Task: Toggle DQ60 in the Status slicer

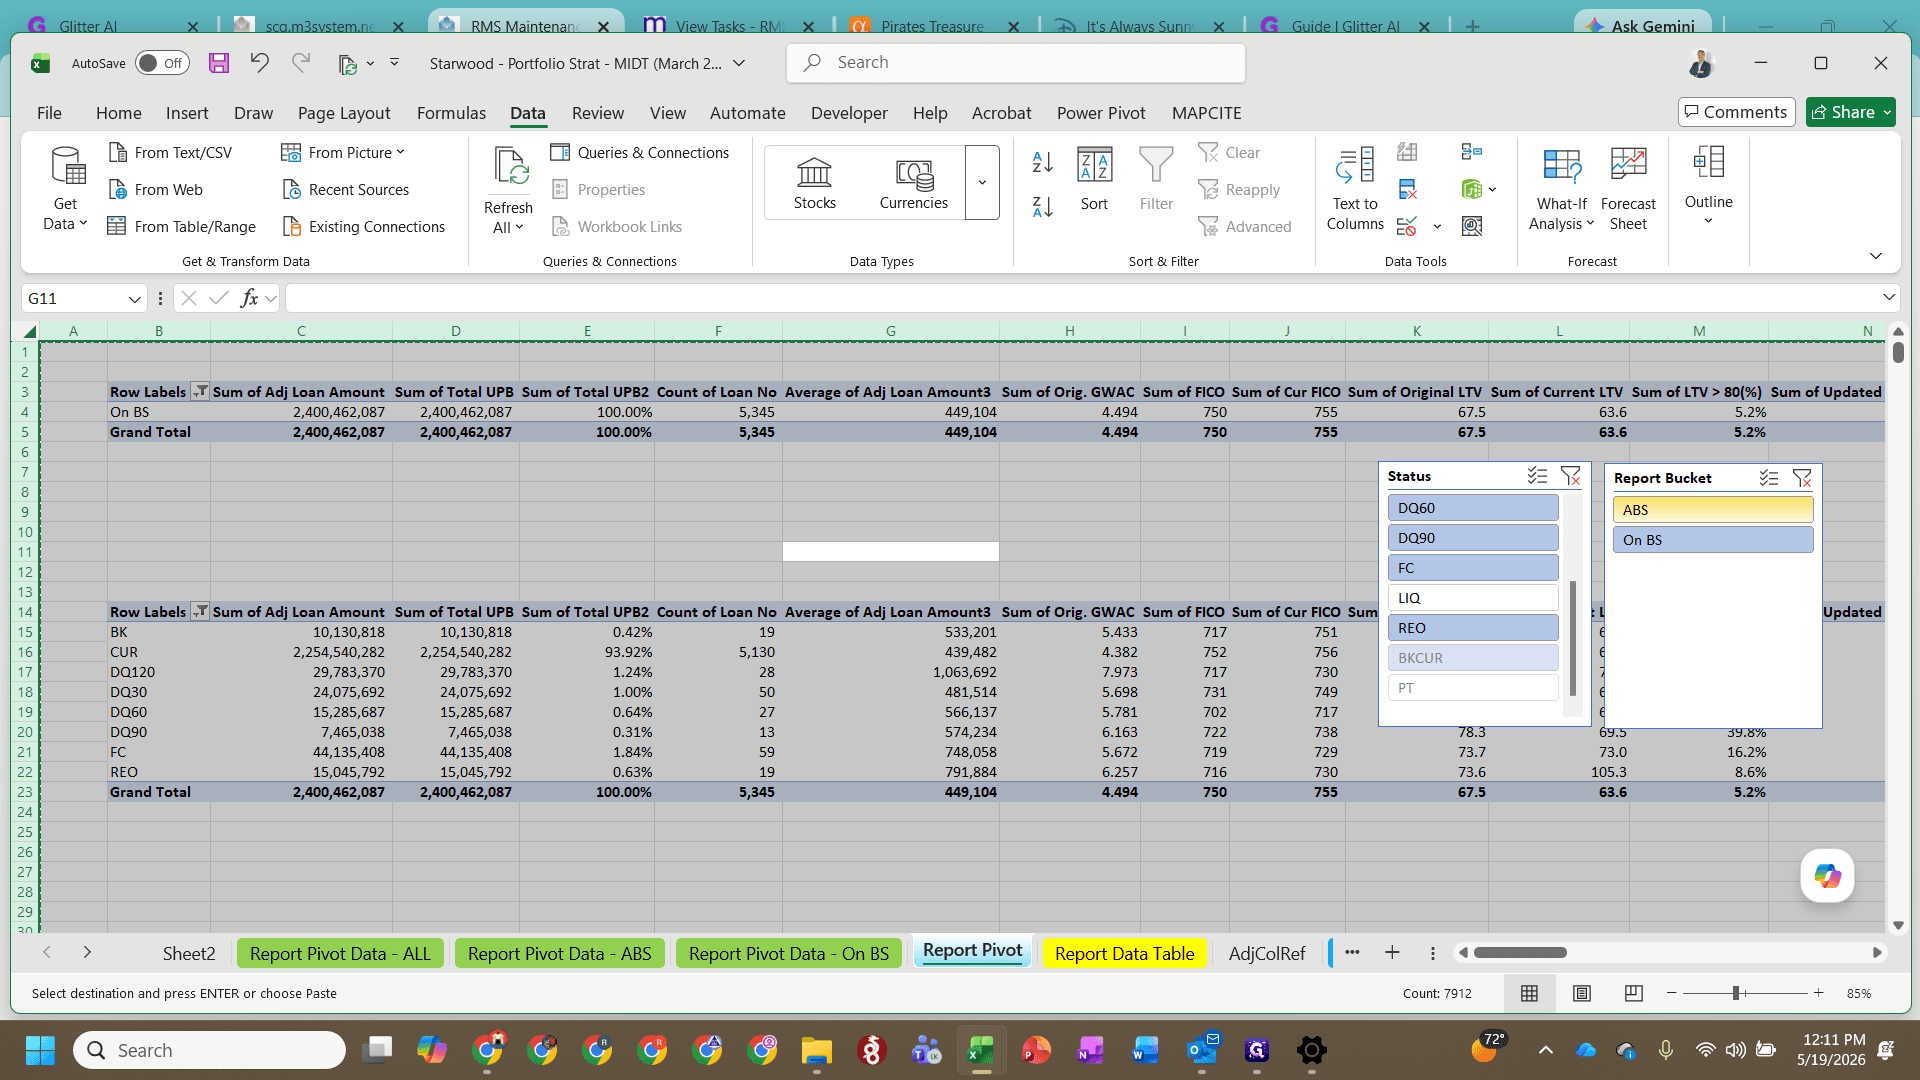Action: 1472,508
